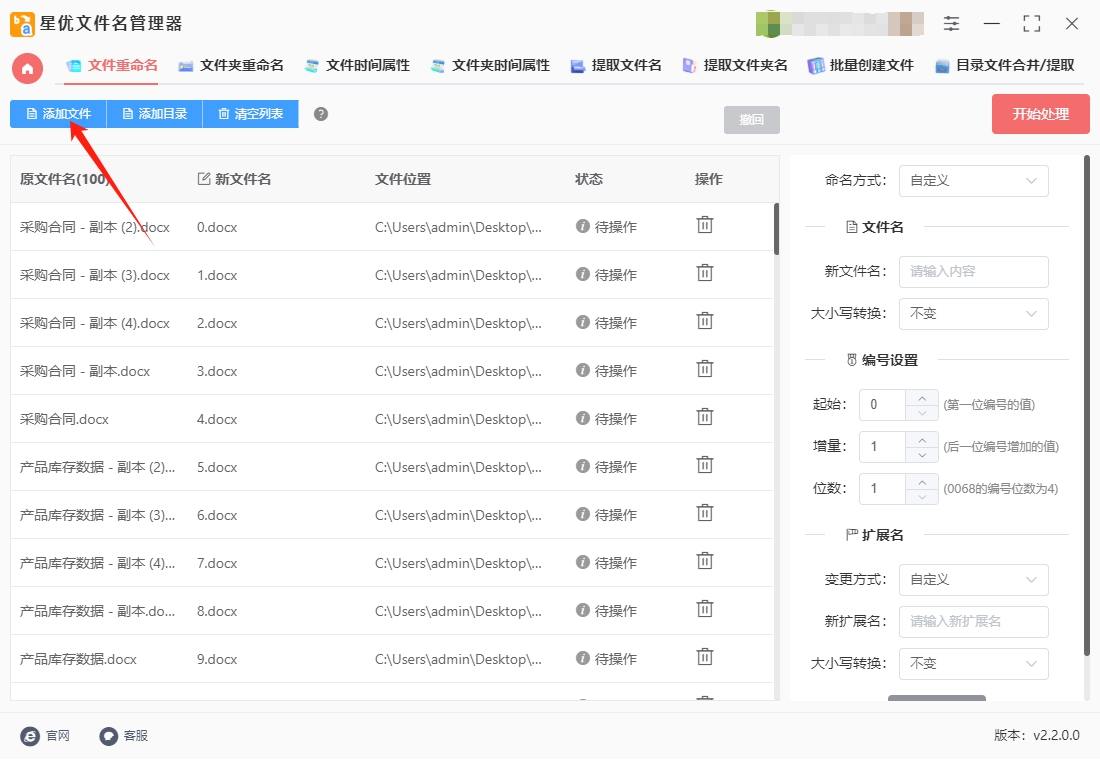1100x760 pixels.
Task: Click status info icon on 9.docx row
Action: click(x=582, y=658)
